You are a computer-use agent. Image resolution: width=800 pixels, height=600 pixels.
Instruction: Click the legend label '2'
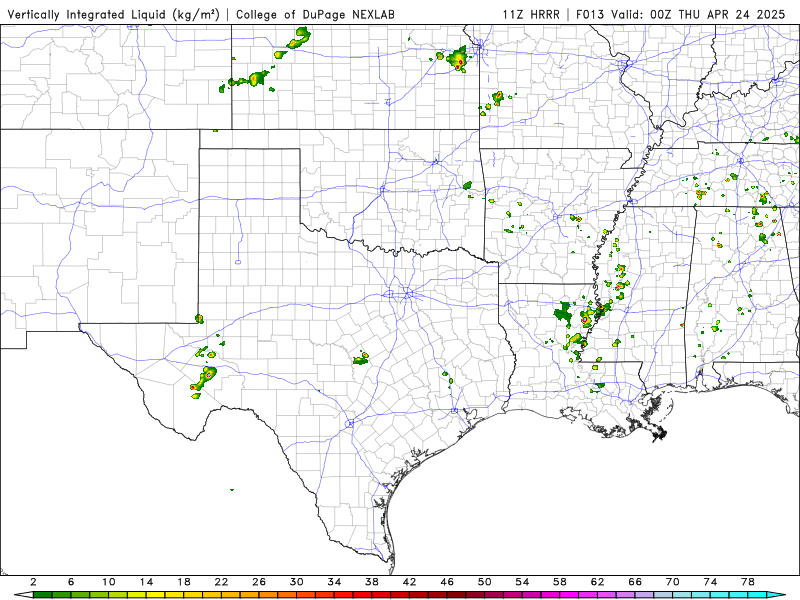(33, 582)
